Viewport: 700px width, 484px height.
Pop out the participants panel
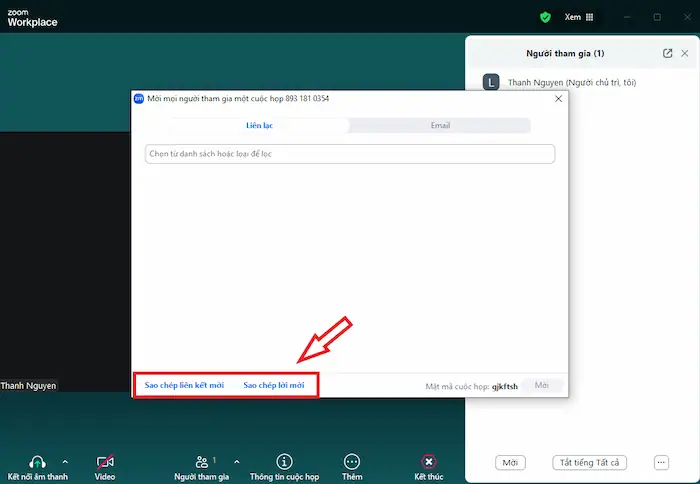click(x=668, y=53)
